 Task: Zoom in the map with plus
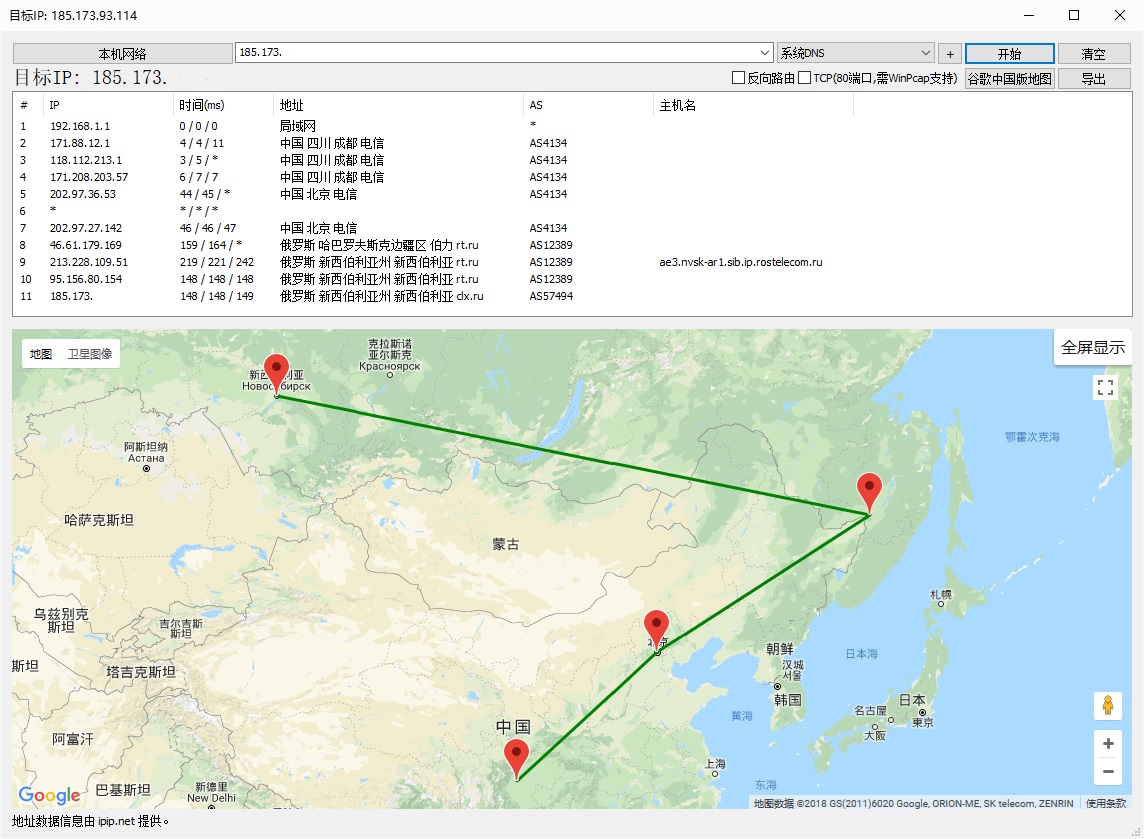[1108, 743]
